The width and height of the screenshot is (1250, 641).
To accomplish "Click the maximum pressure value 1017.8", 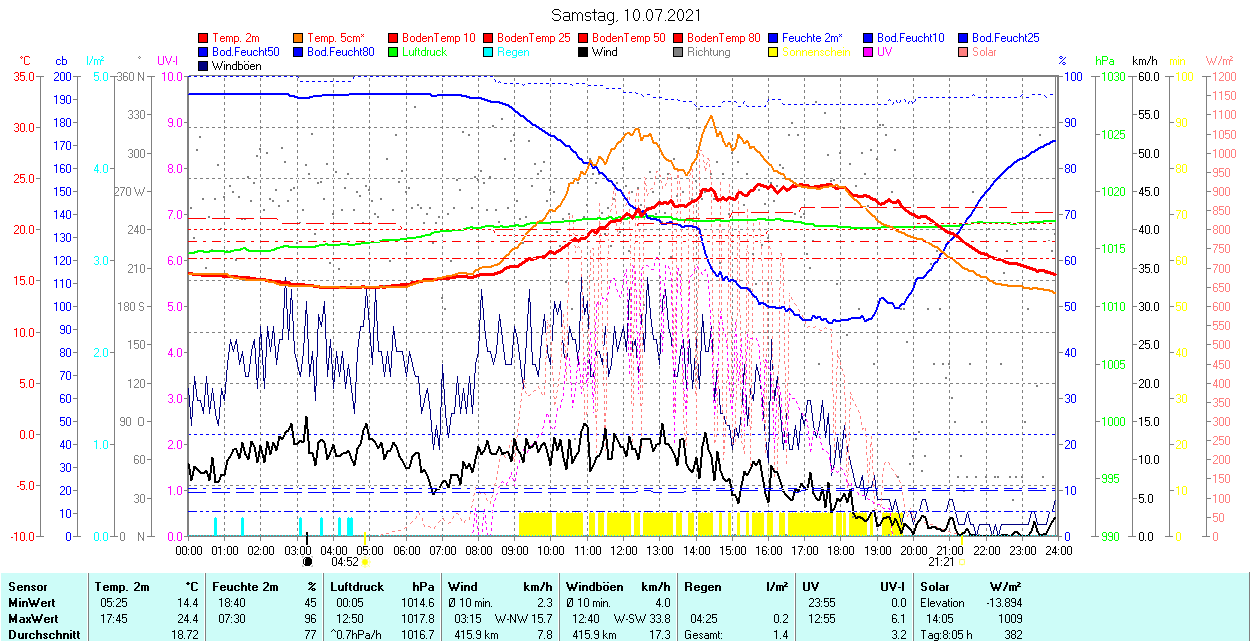I will 418,619.
